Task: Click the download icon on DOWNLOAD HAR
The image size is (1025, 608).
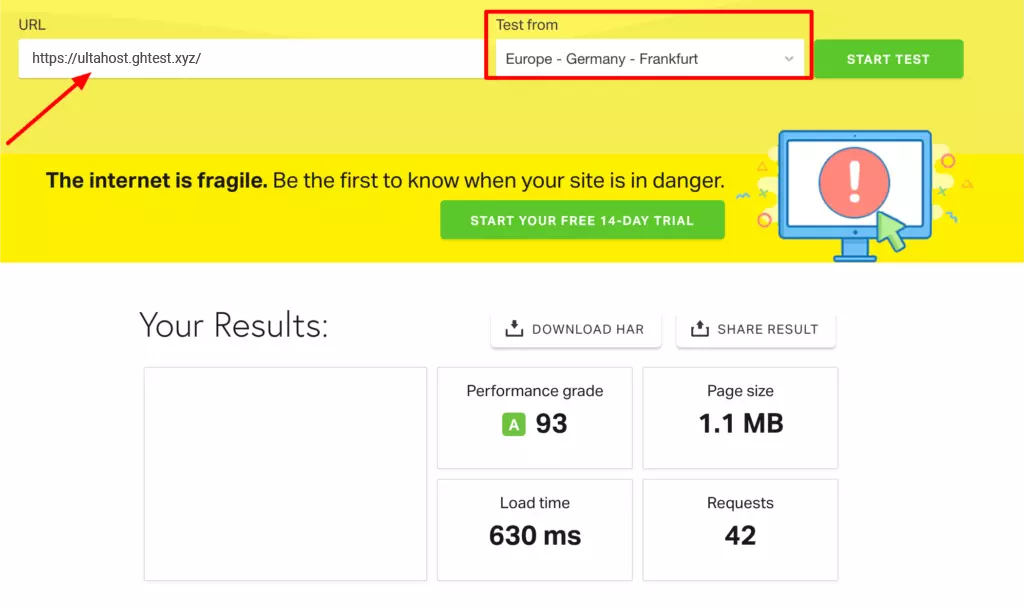Action: (514, 327)
